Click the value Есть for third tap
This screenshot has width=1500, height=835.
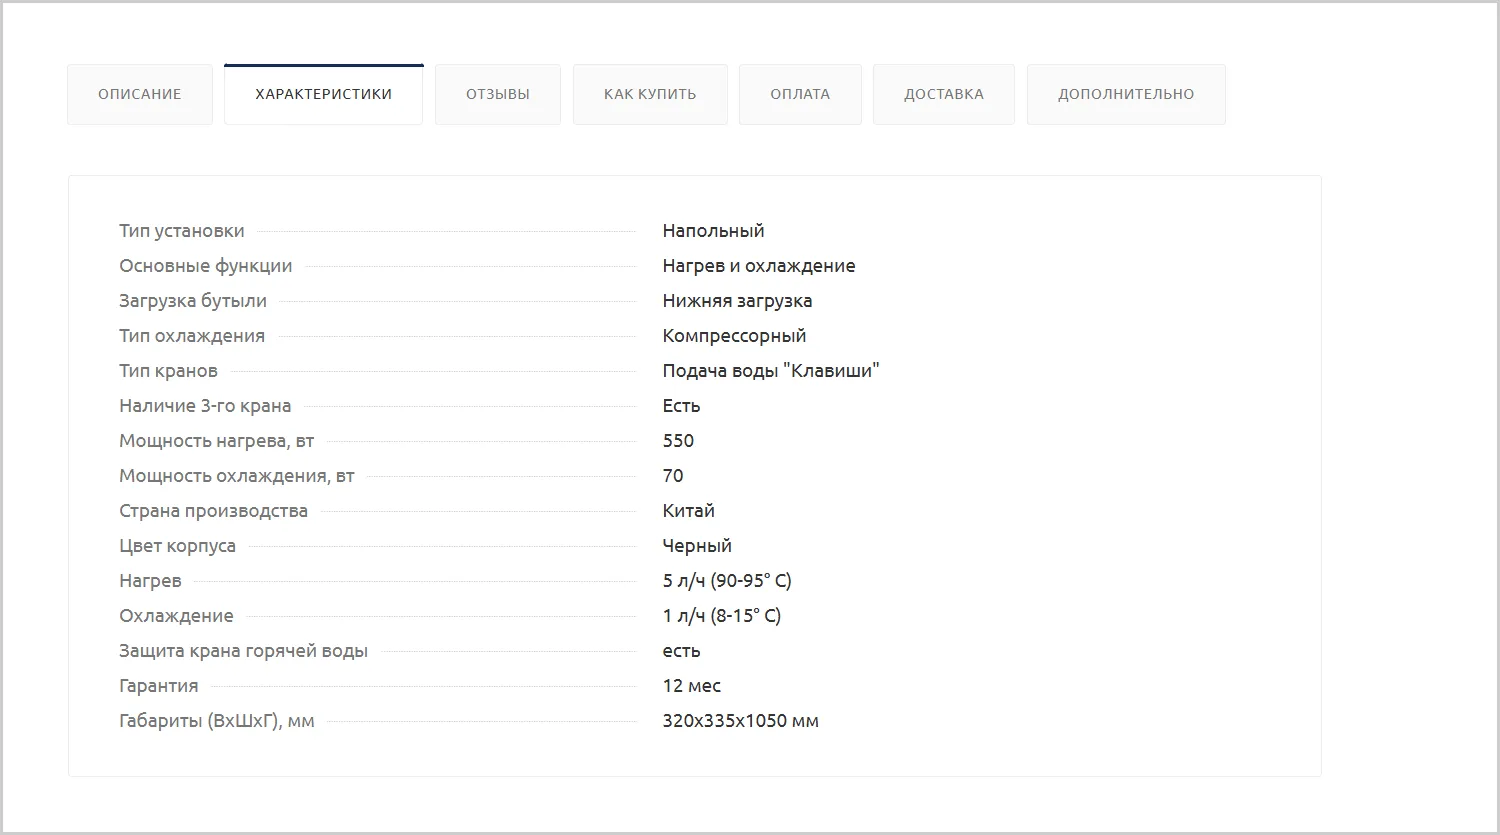coord(681,406)
